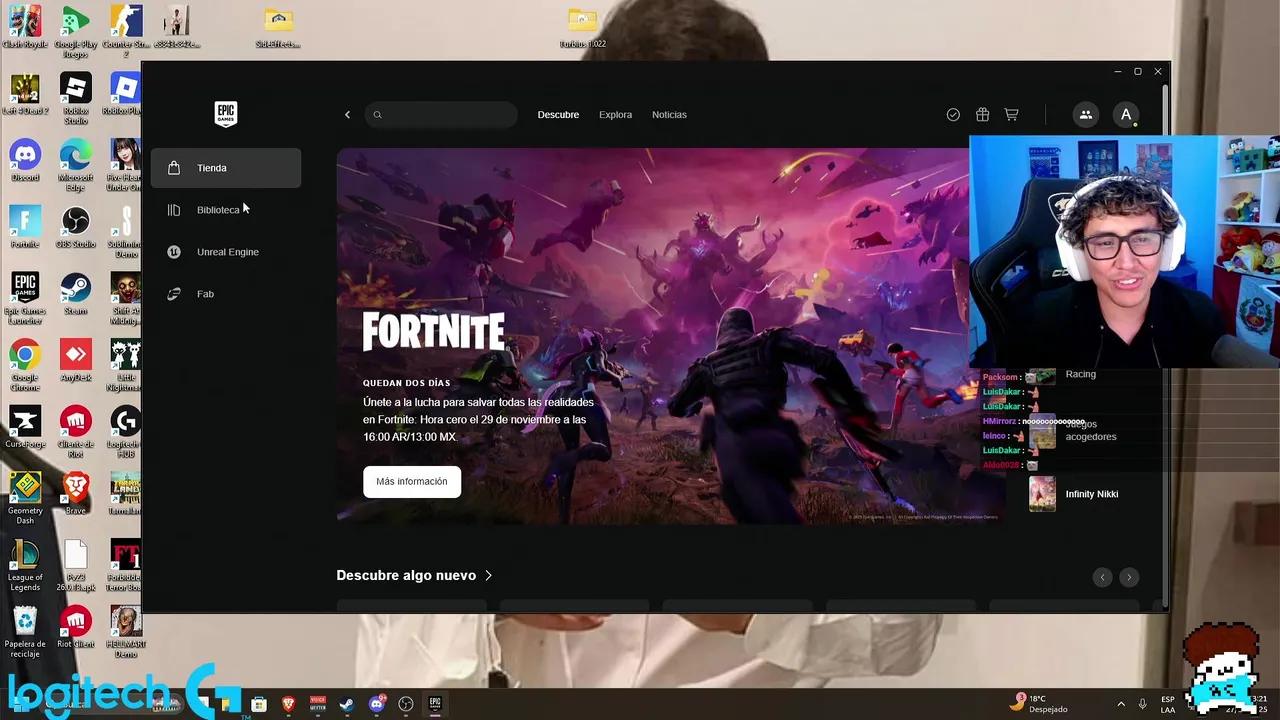Click the Brave taskbar icon
The width and height of the screenshot is (1280, 720).
(x=288, y=704)
